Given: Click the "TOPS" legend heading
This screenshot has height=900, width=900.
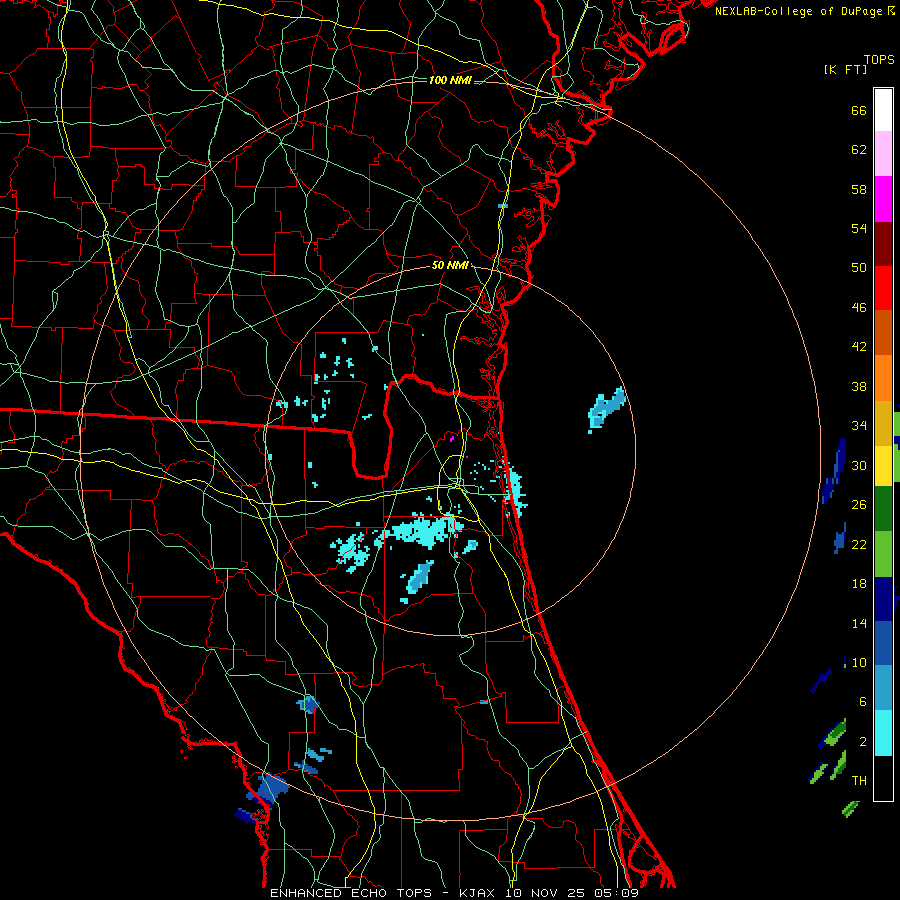Looking at the screenshot, I should point(879,60).
